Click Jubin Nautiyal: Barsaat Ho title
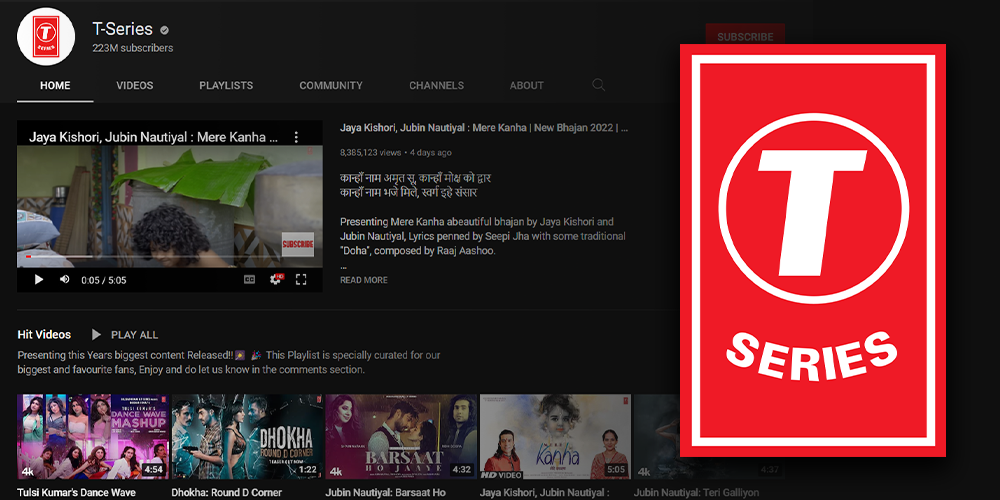1000x500 pixels. pyautogui.click(x=385, y=492)
